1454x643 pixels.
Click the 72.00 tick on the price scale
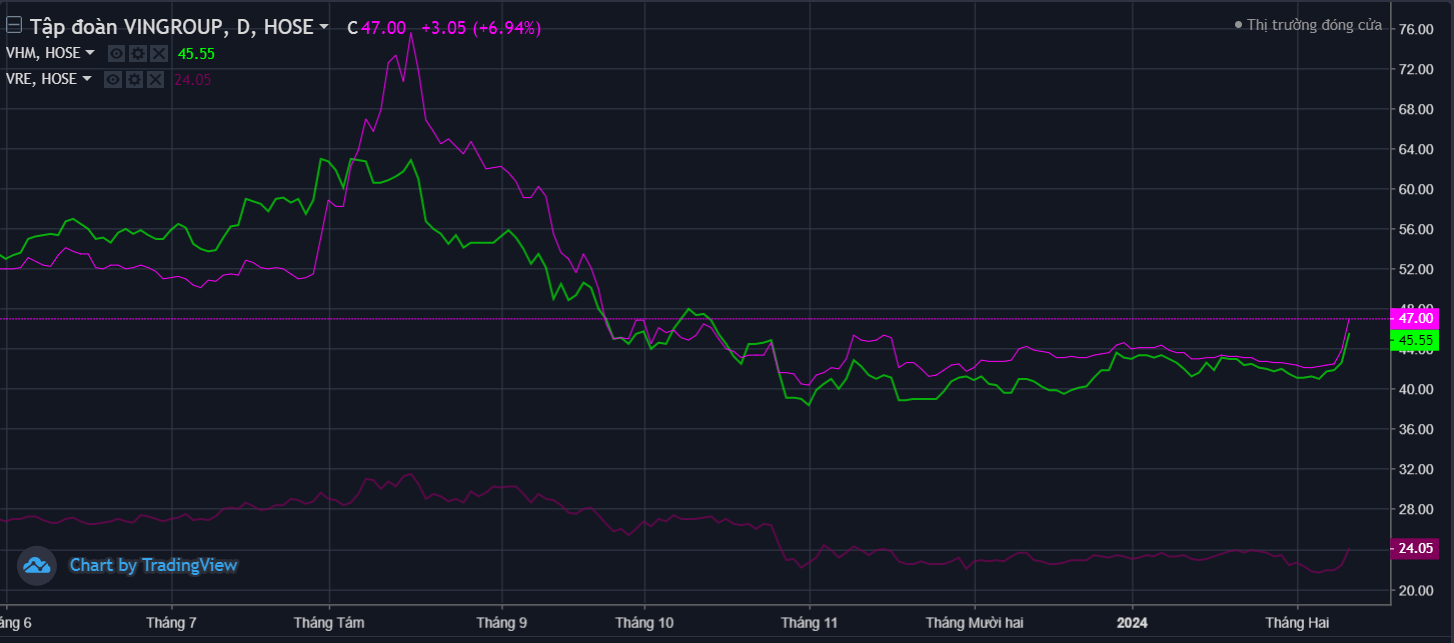[x=1416, y=69]
